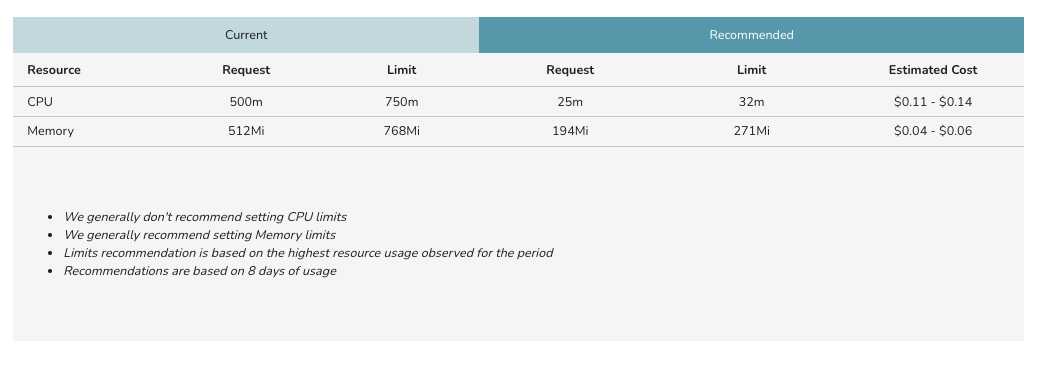Image resolution: width=1038 pixels, height=365 pixels.
Task: Click the recommended Limit column header
Action: coord(751,70)
